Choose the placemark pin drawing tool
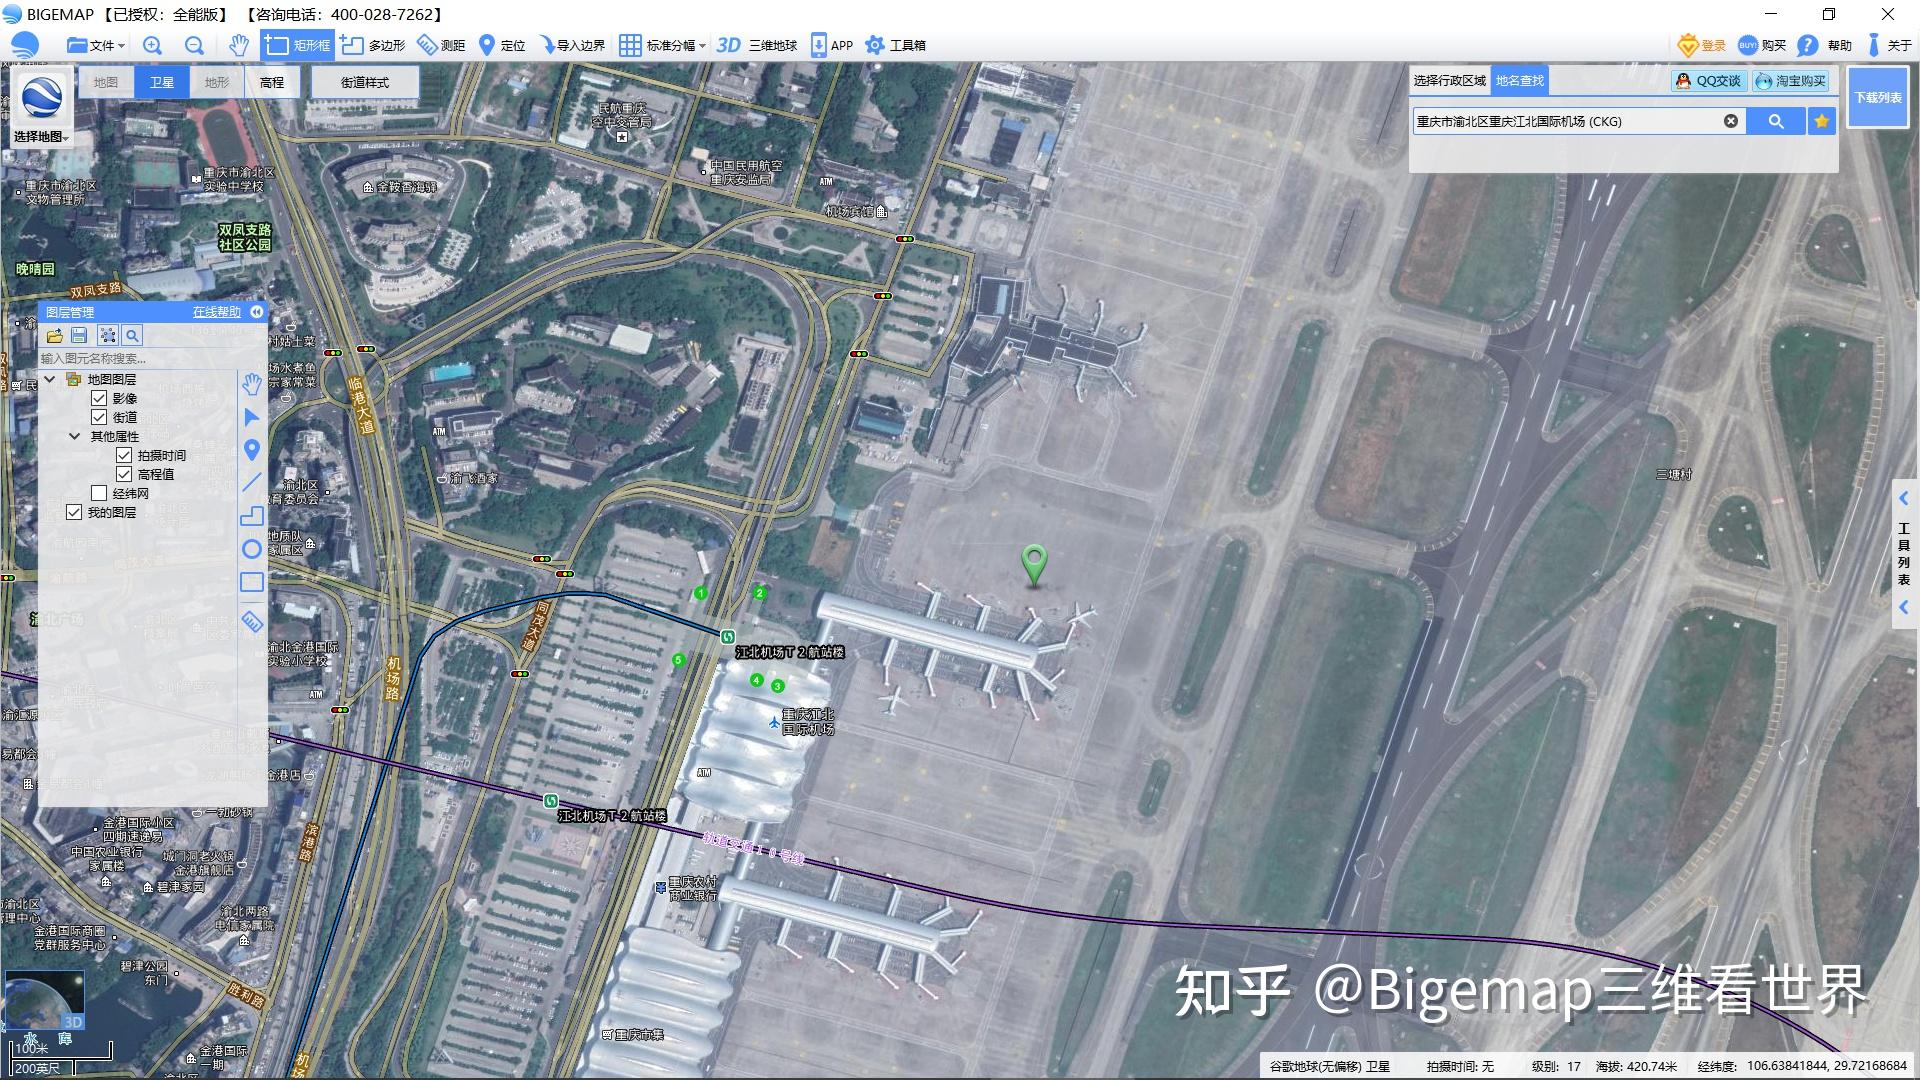The width and height of the screenshot is (1920, 1080). (x=252, y=450)
